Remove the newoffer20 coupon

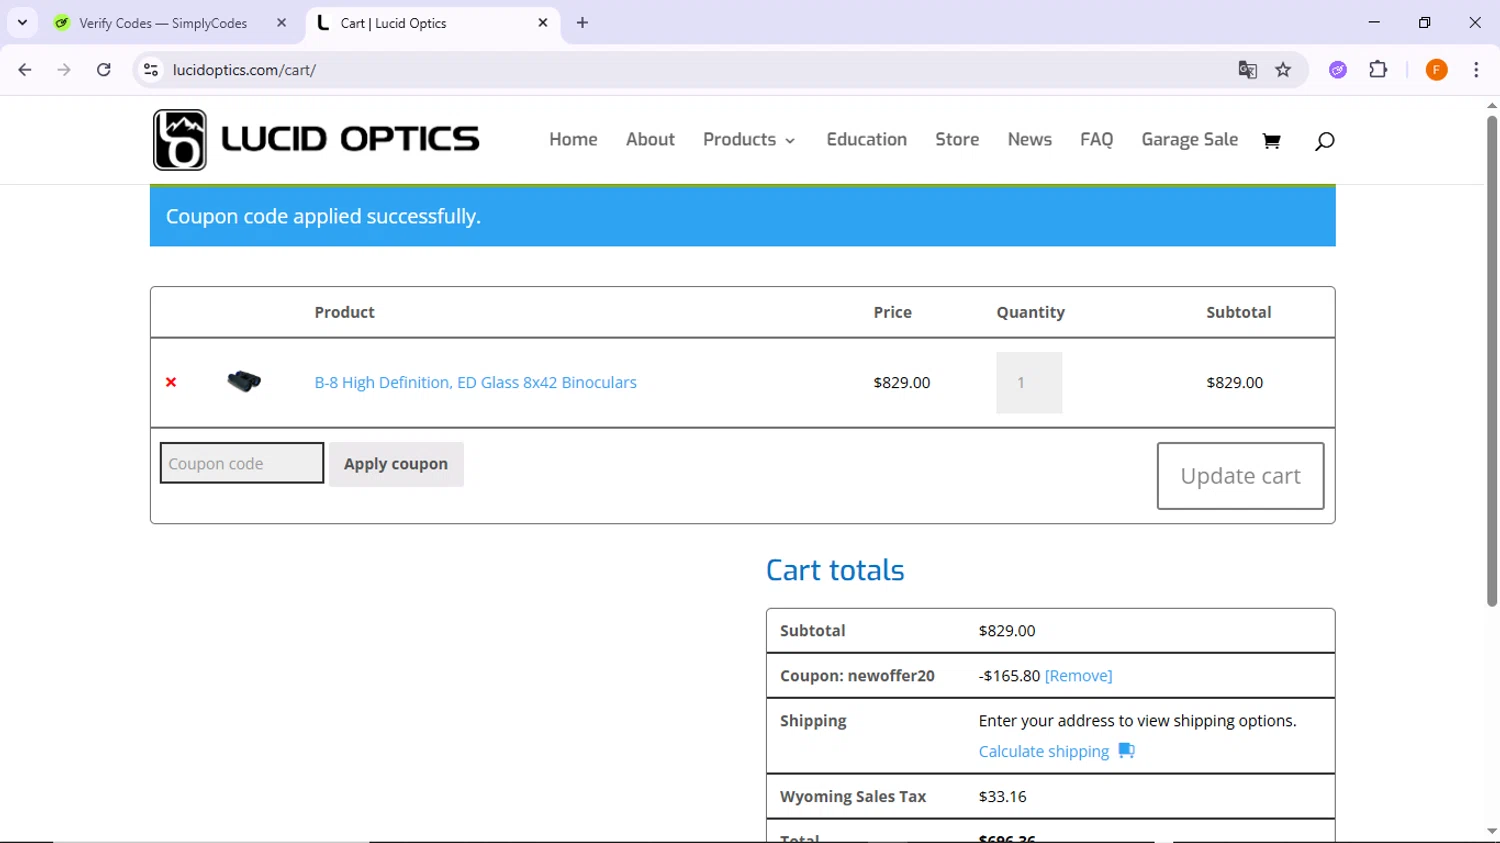[1078, 676]
